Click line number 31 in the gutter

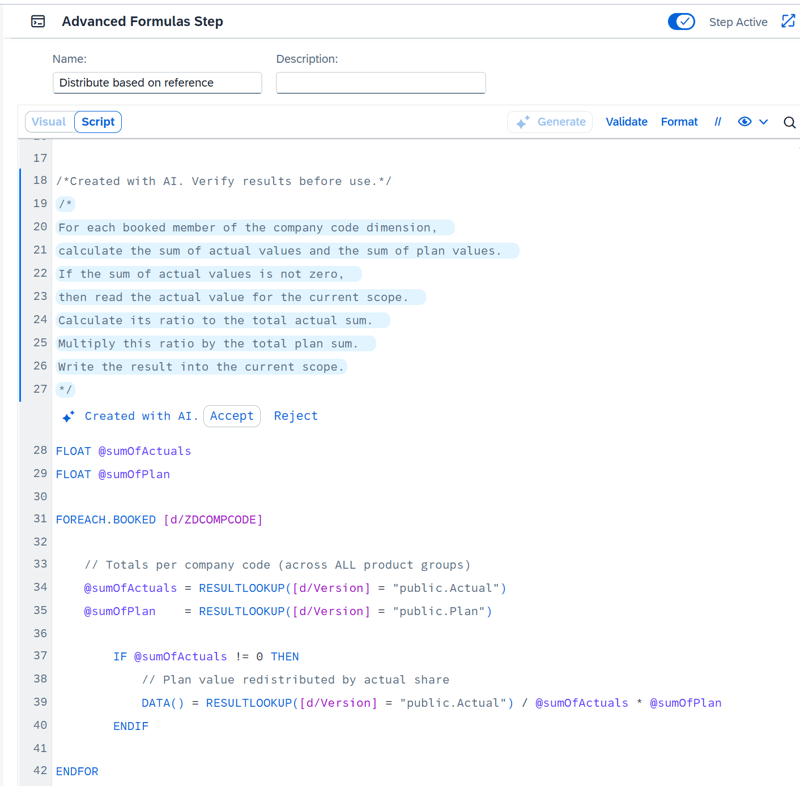[x=40, y=519]
